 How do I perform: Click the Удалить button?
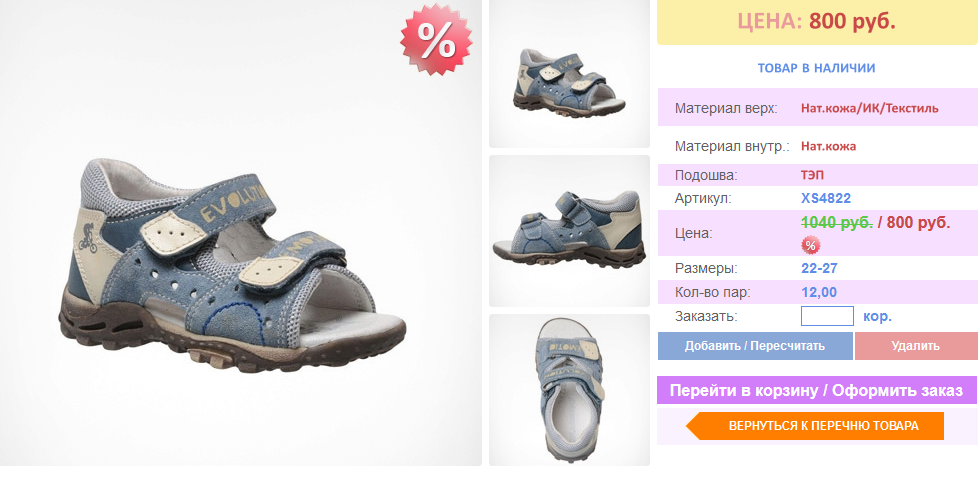[915, 346]
